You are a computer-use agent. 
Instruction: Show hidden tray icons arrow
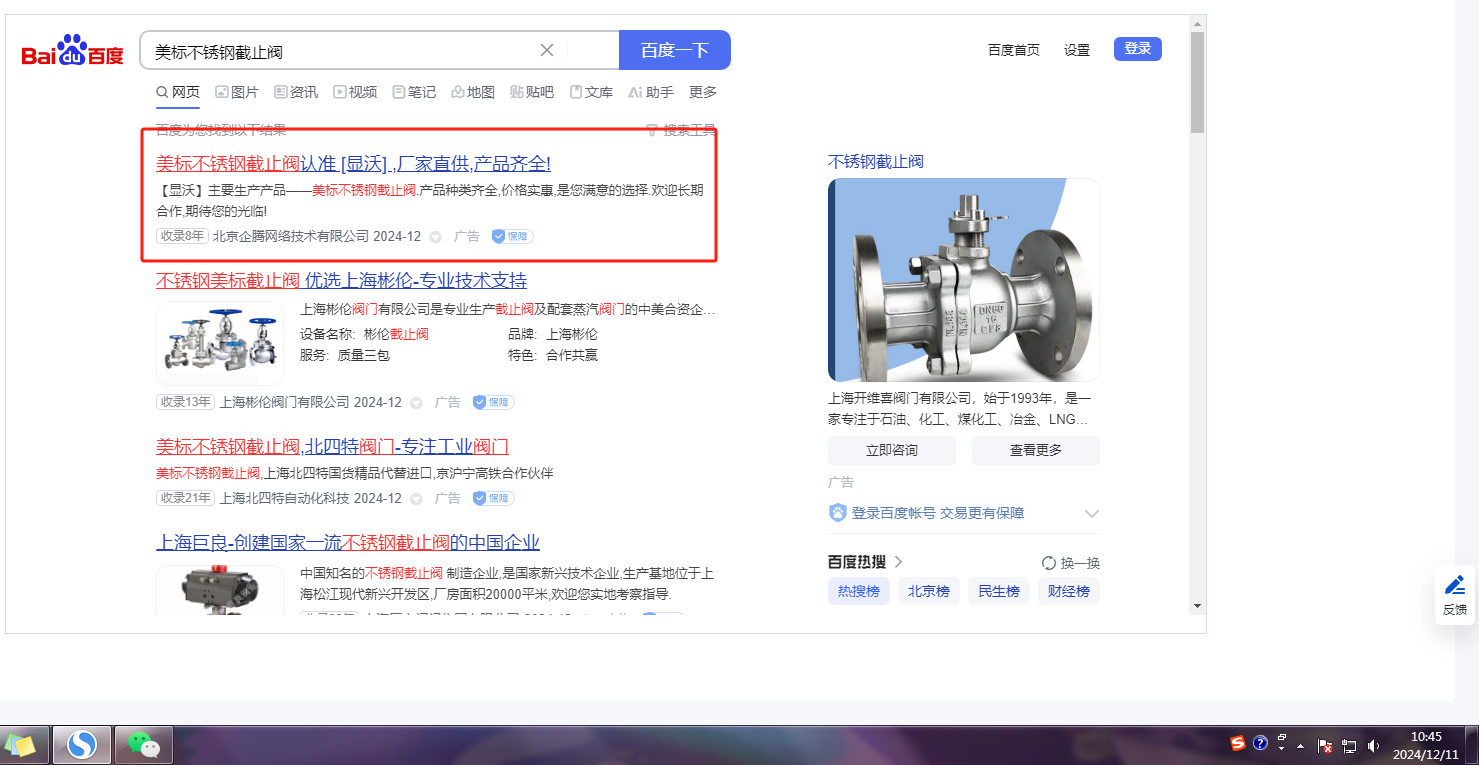click(1301, 746)
